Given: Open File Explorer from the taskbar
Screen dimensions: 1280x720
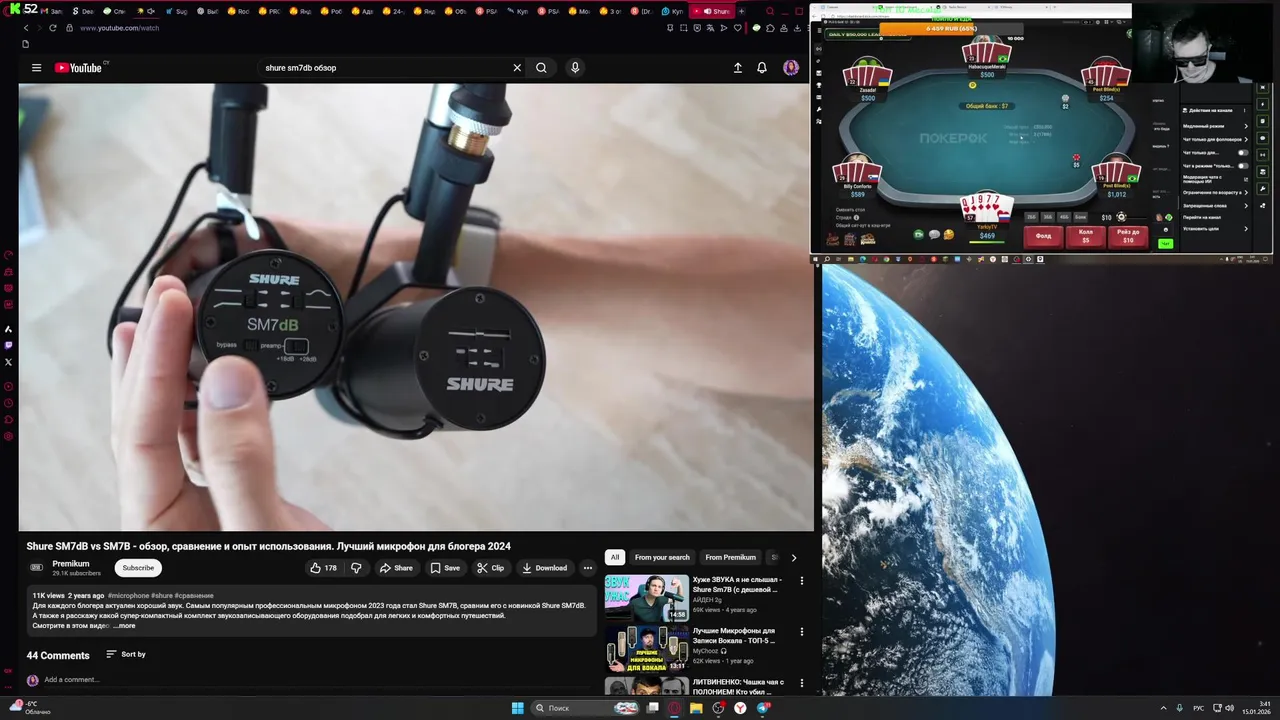Looking at the screenshot, I should pyautogui.click(x=697, y=708).
